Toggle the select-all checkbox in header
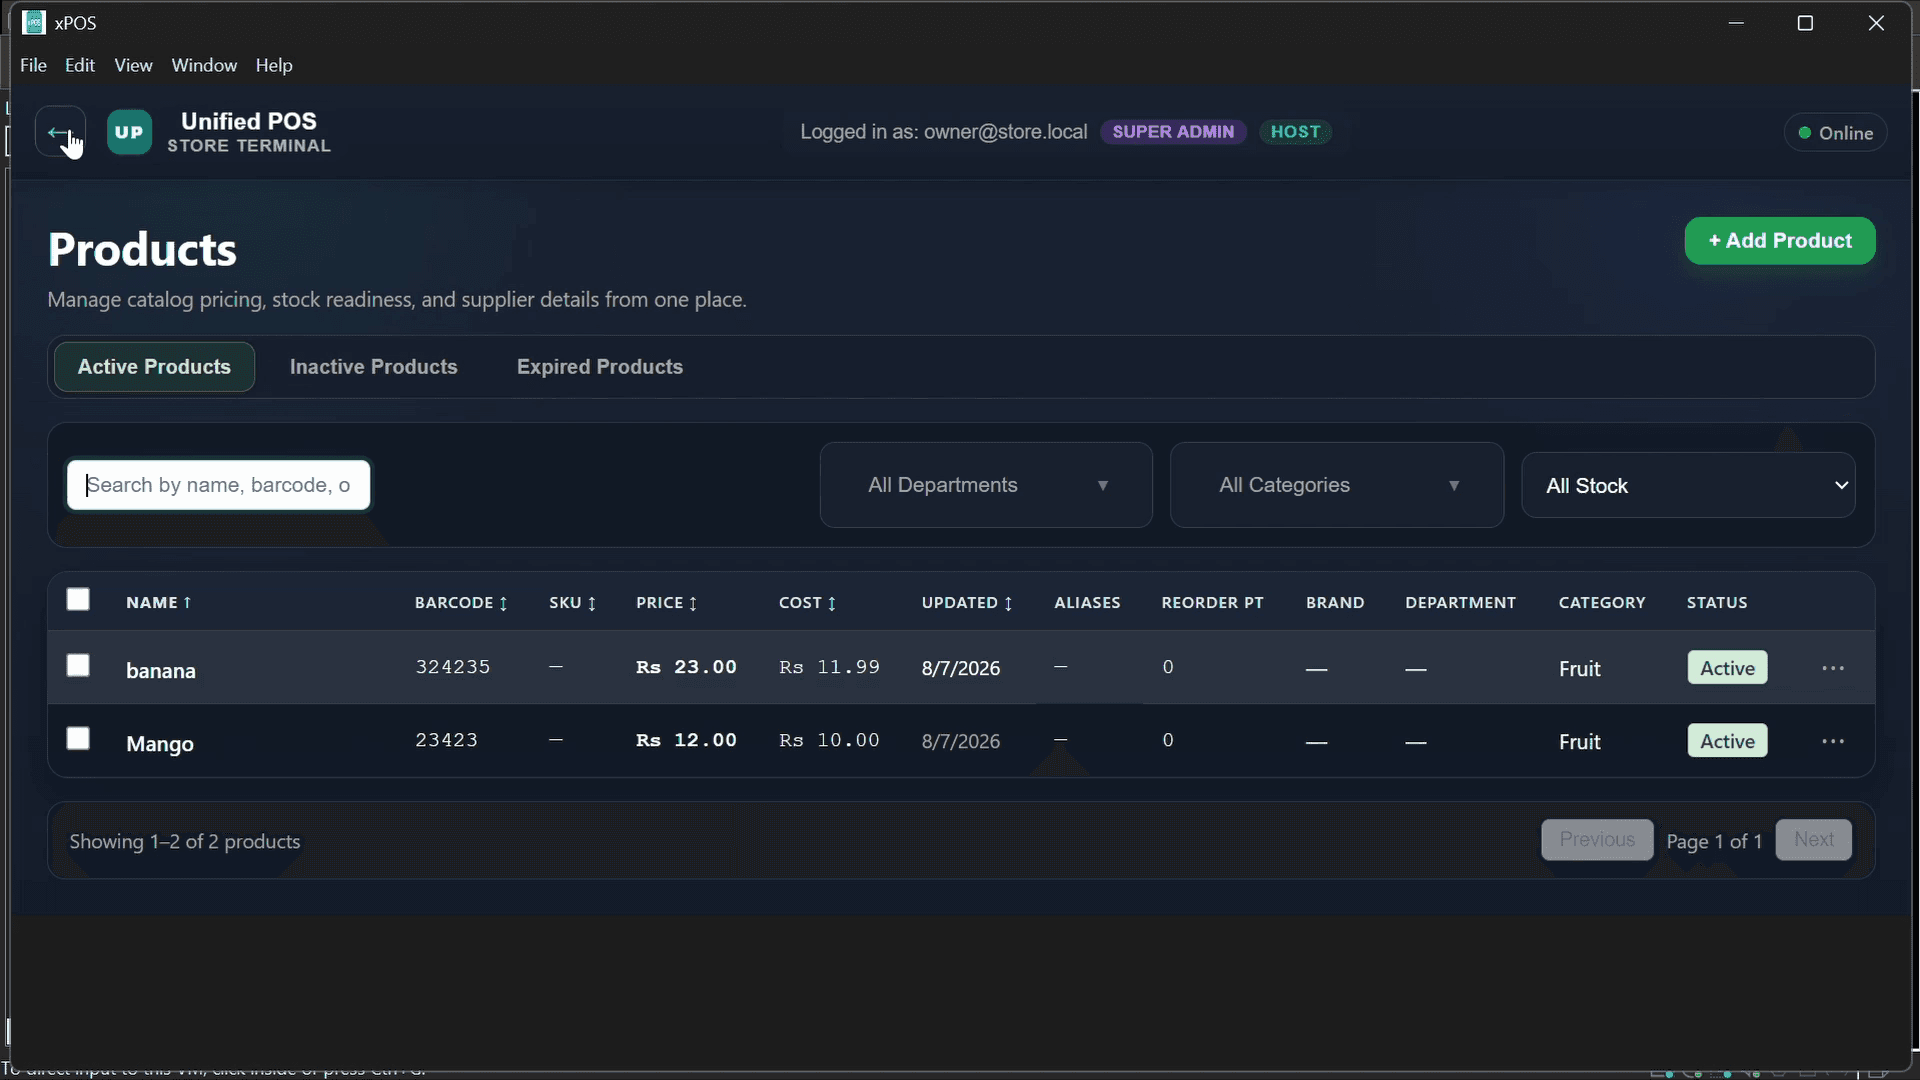 click(78, 599)
